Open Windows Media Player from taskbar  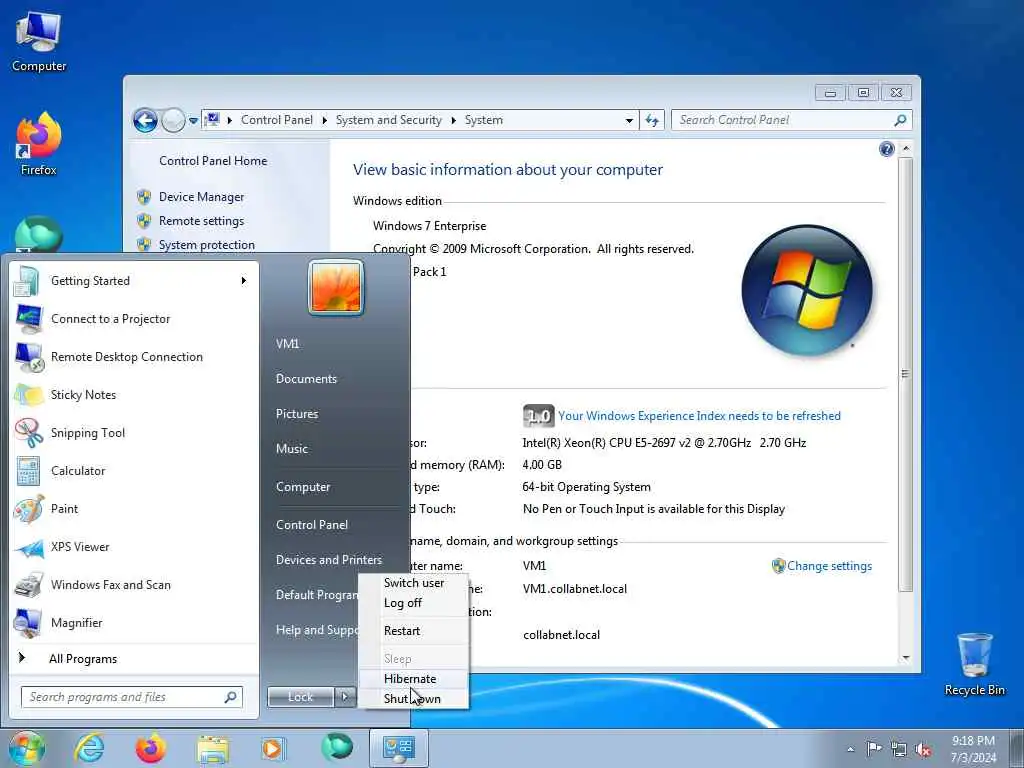(x=273, y=748)
